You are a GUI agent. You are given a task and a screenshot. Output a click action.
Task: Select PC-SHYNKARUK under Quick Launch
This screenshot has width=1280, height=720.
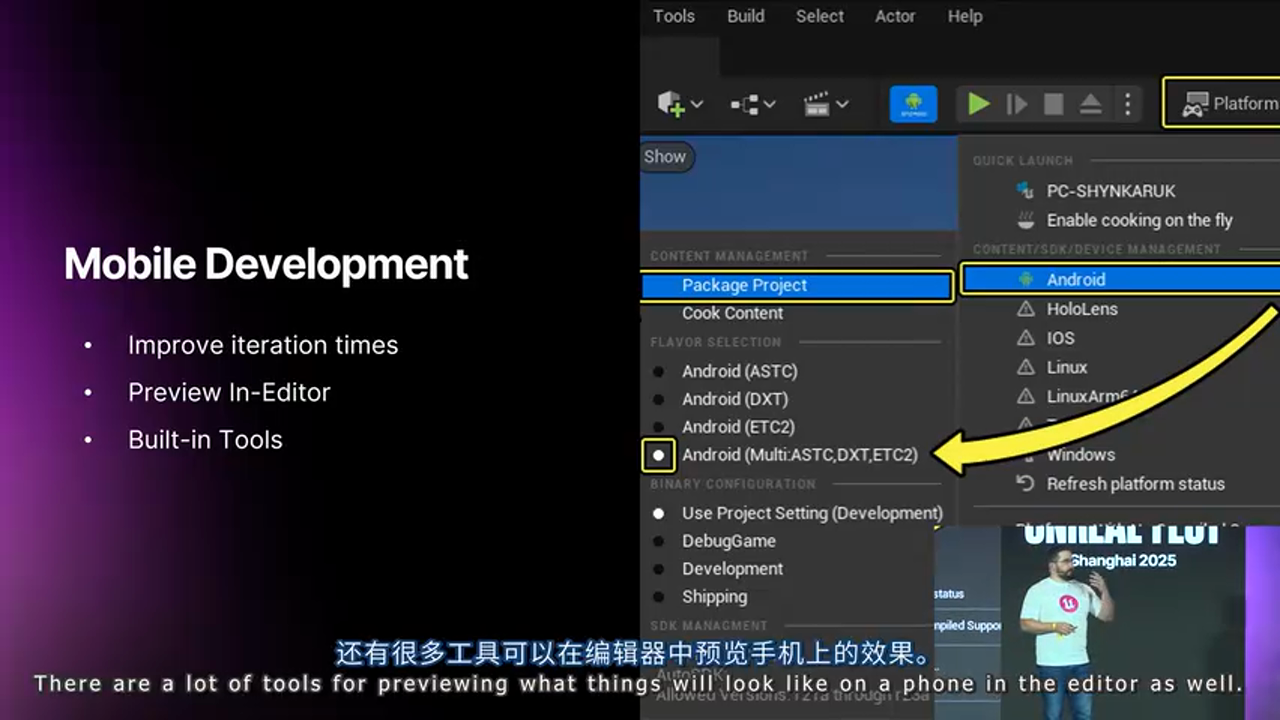[1110, 191]
